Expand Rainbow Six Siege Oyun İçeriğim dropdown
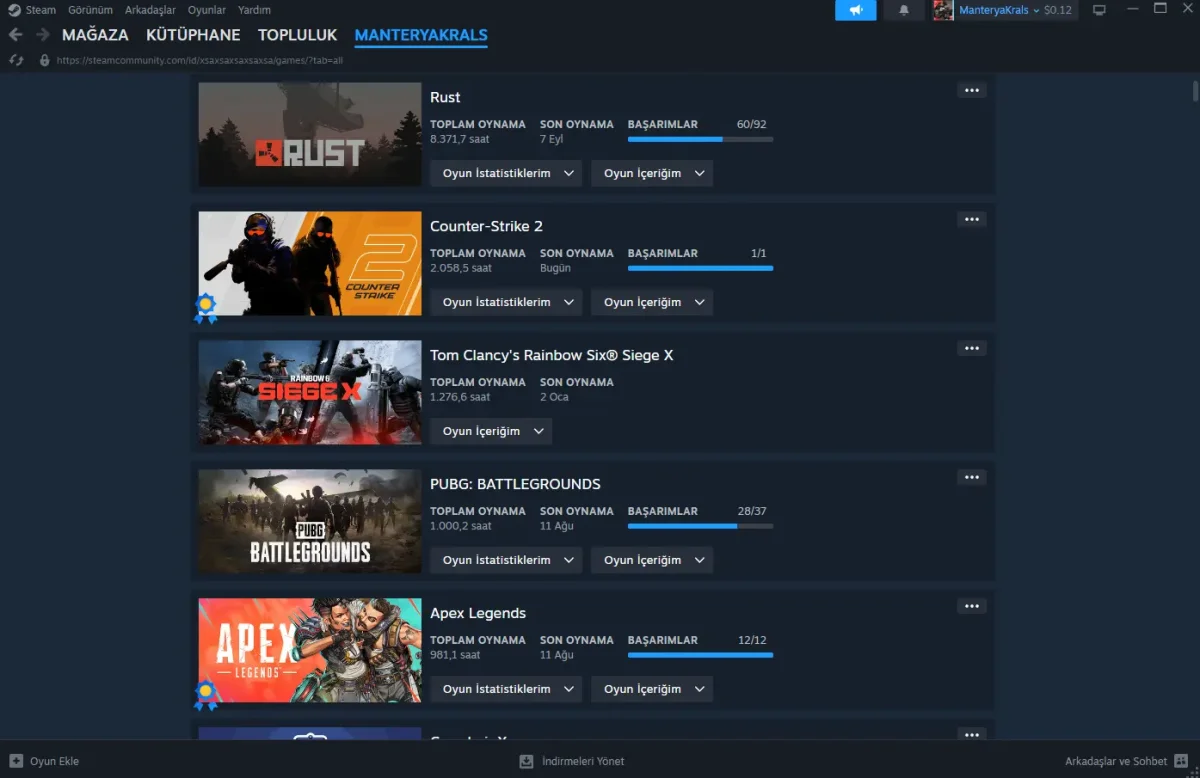 coord(490,431)
